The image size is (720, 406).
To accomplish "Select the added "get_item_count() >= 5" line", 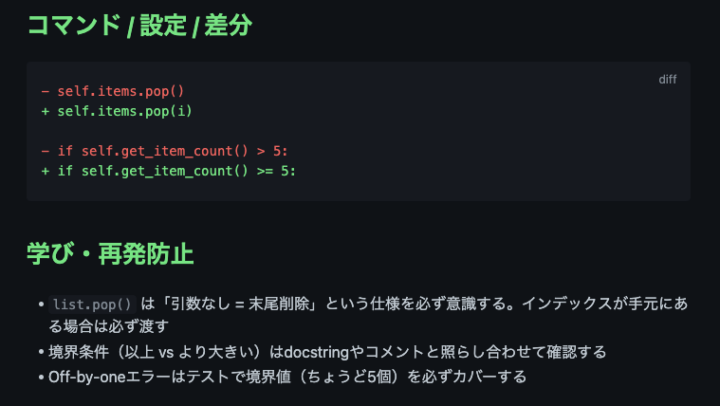I will coord(168,170).
